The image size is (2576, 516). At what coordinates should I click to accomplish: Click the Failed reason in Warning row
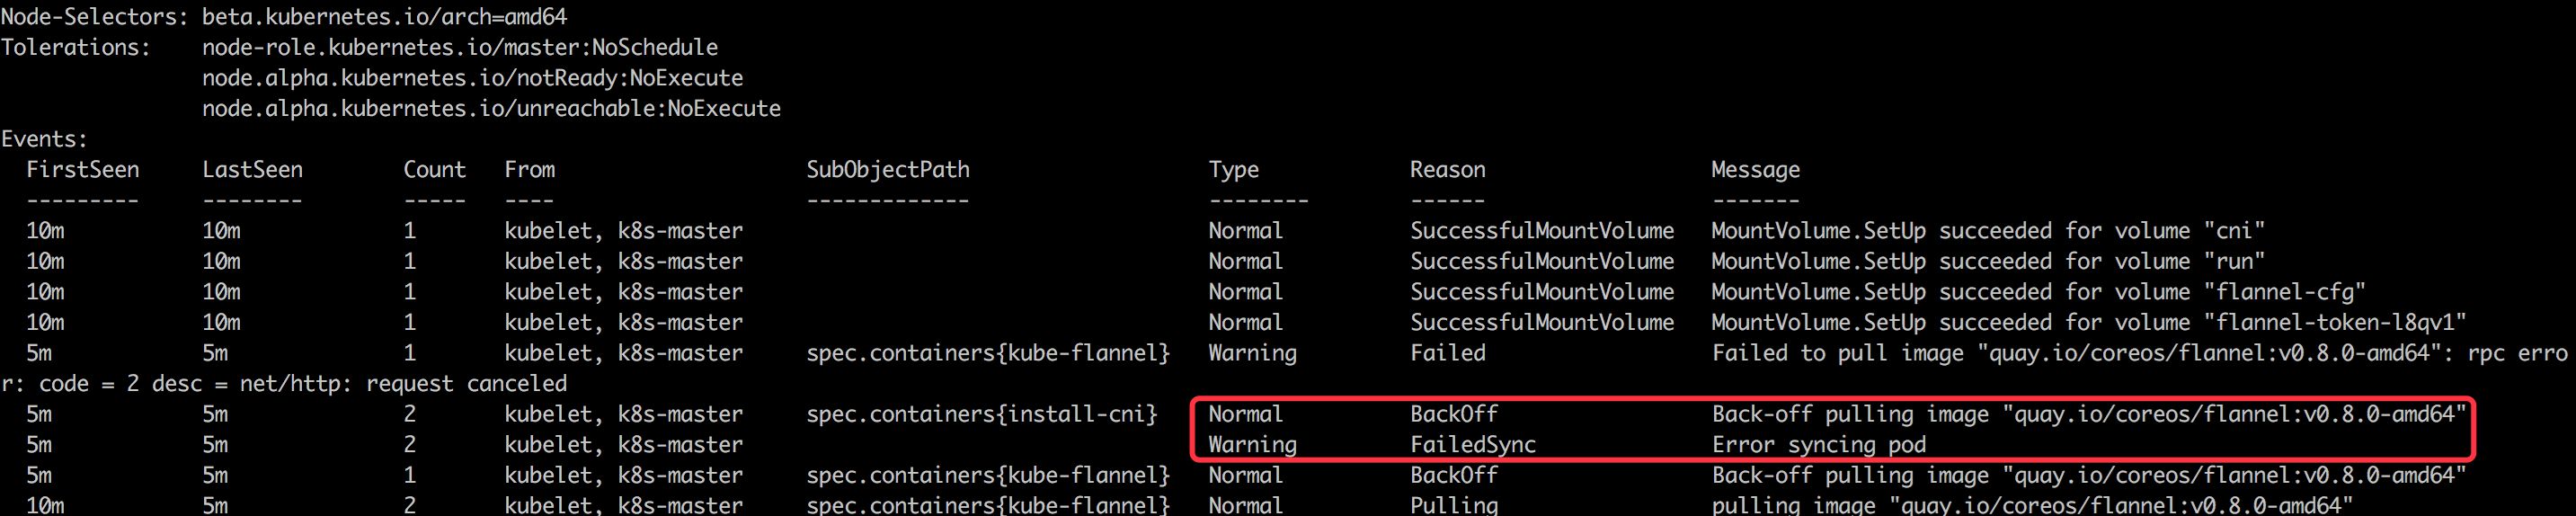click(1447, 353)
